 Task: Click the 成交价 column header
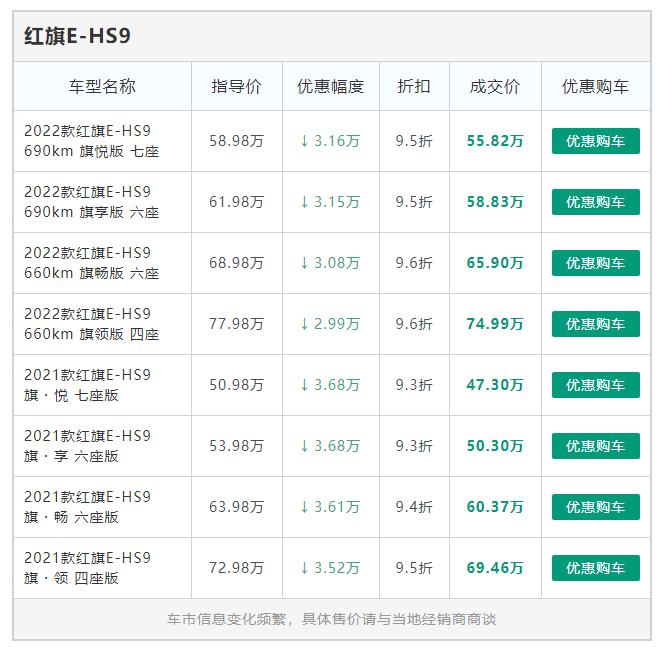pyautogui.click(x=495, y=86)
